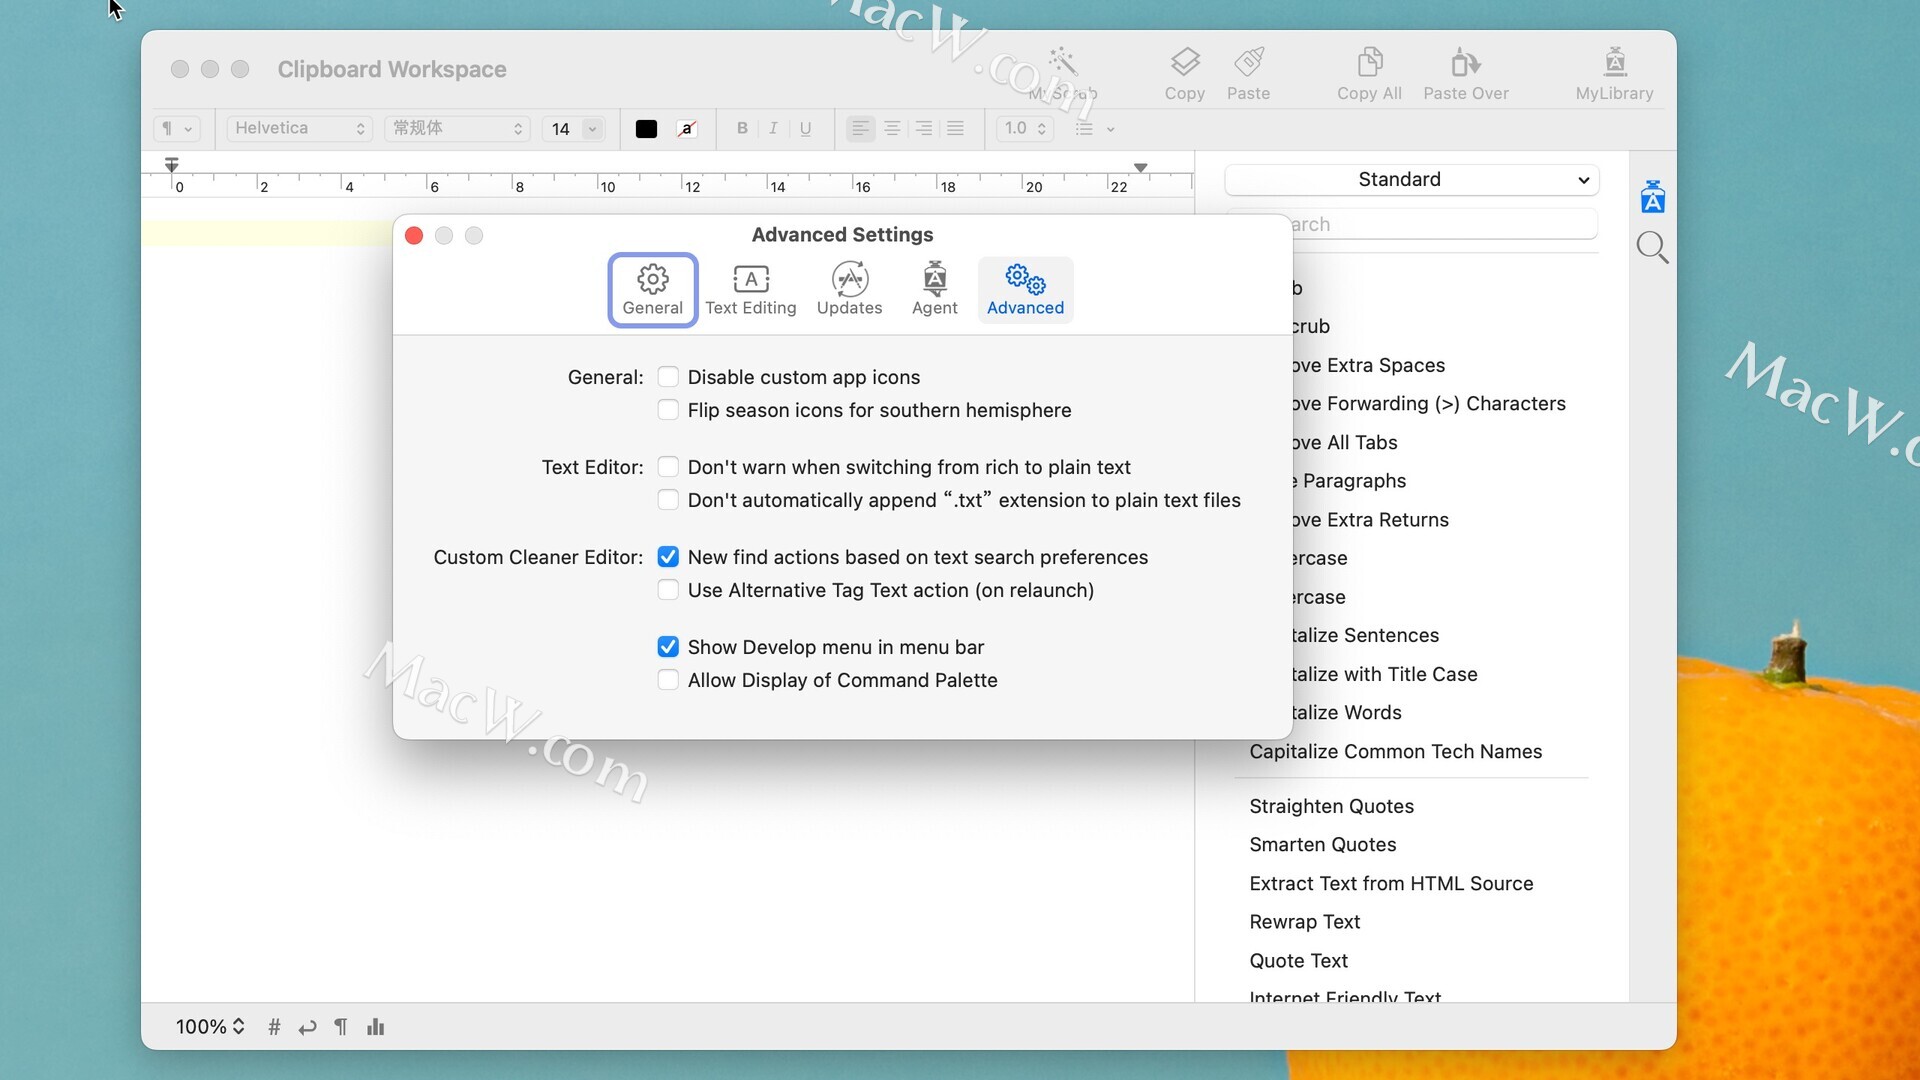Screen dimensions: 1920x1080
Task: Open the 100% zoom level selector
Action: click(210, 1027)
